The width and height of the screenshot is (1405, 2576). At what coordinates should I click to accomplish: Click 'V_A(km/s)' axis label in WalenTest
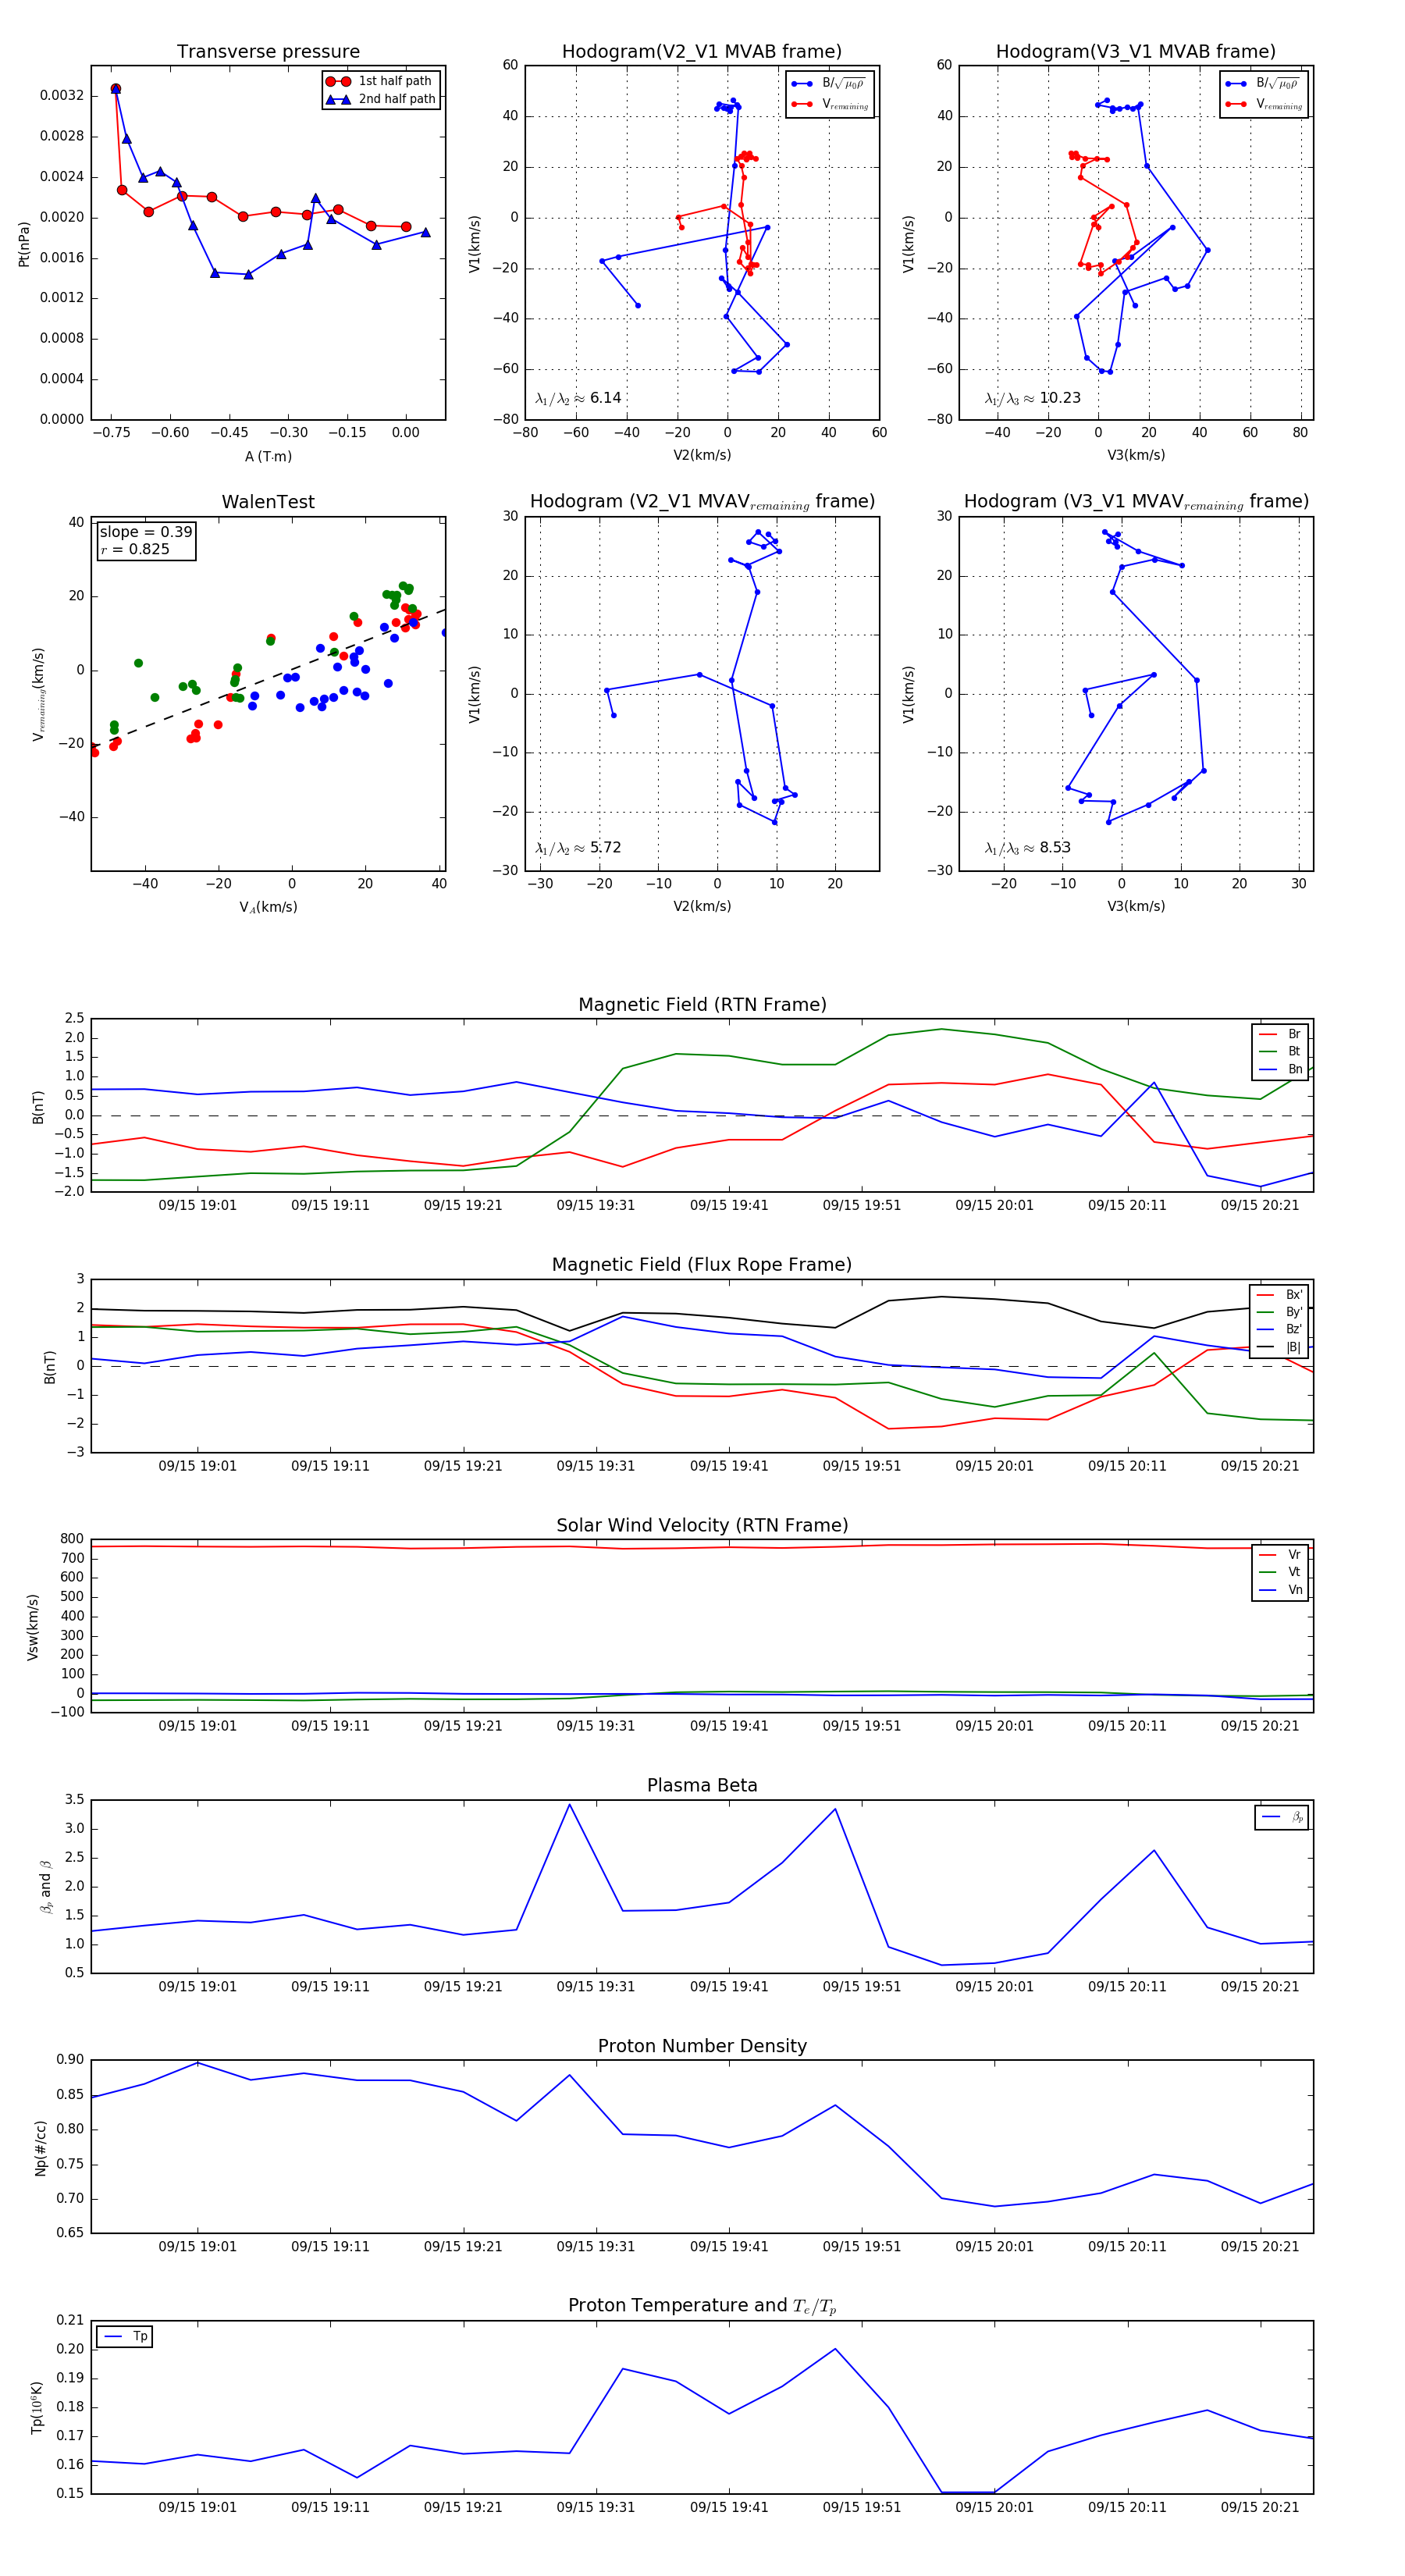(268, 907)
